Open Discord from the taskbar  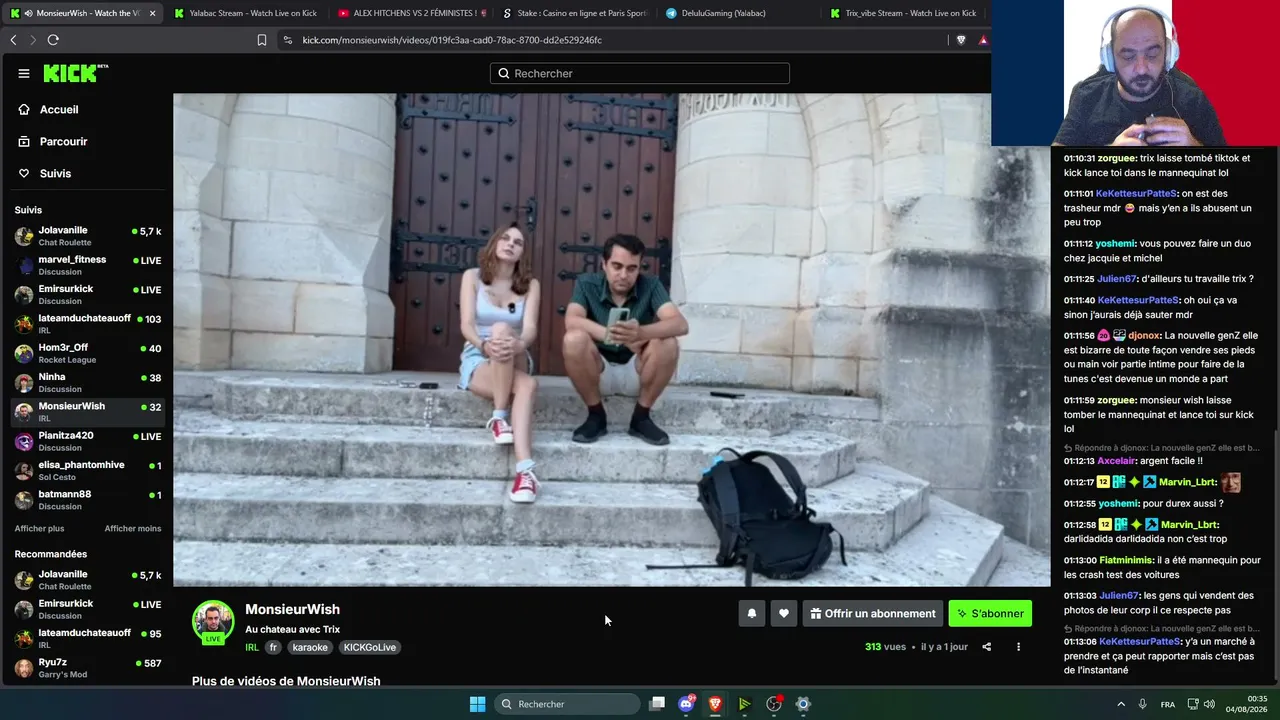click(687, 704)
